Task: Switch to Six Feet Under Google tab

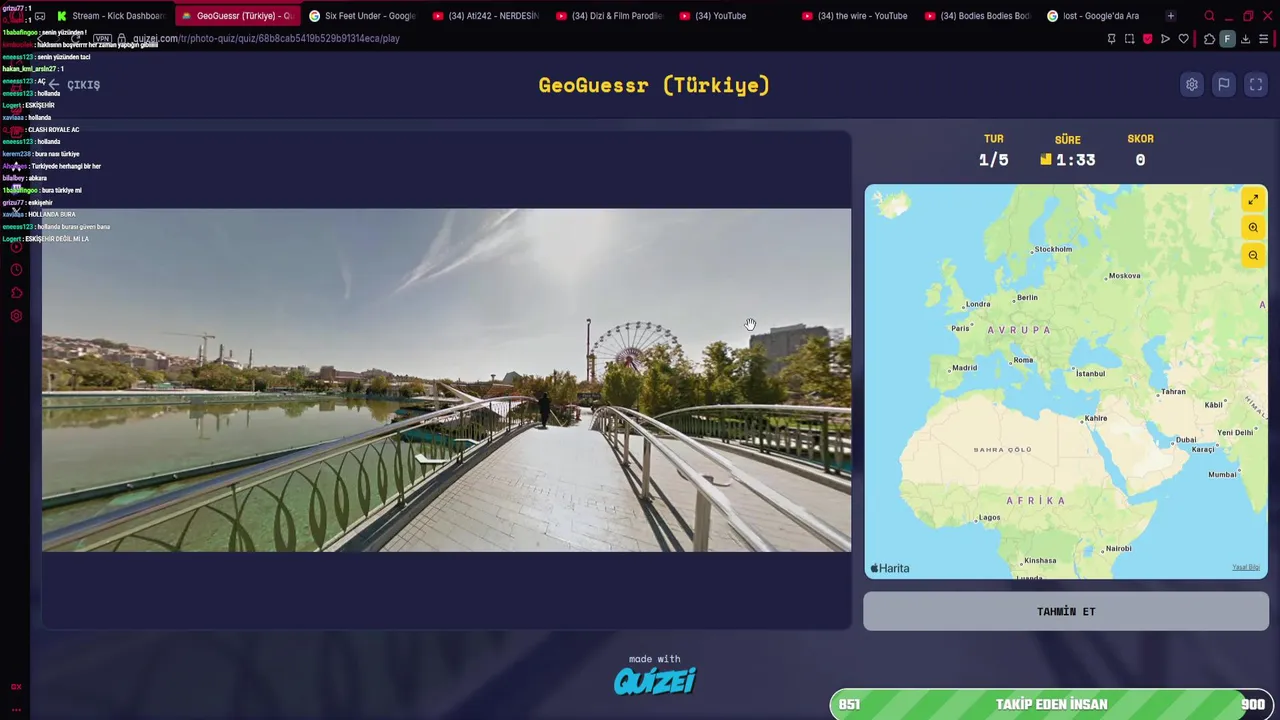Action: click(362, 16)
